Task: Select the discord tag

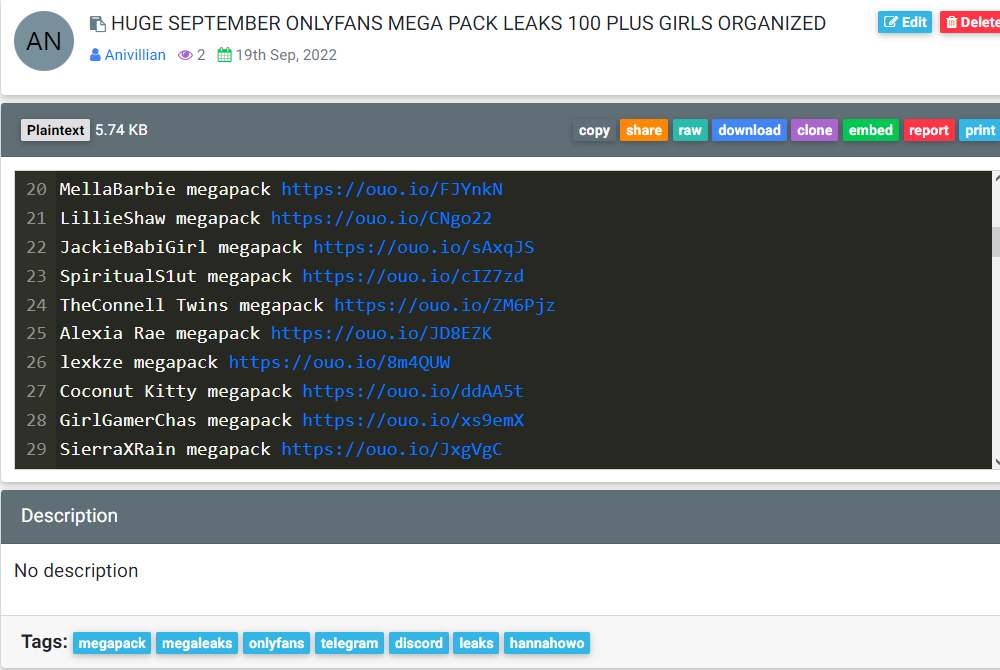Action: [419, 643]
